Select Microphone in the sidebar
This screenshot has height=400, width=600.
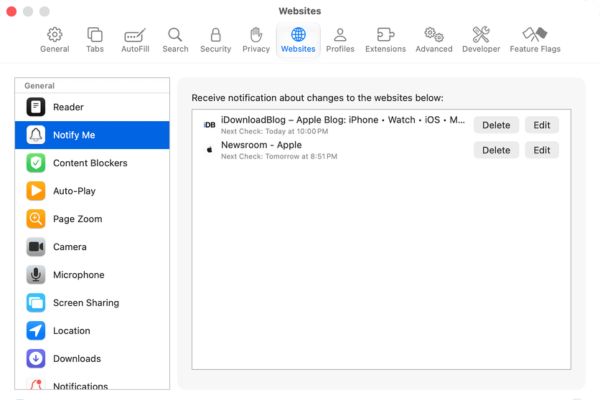(x=92, y=274)
